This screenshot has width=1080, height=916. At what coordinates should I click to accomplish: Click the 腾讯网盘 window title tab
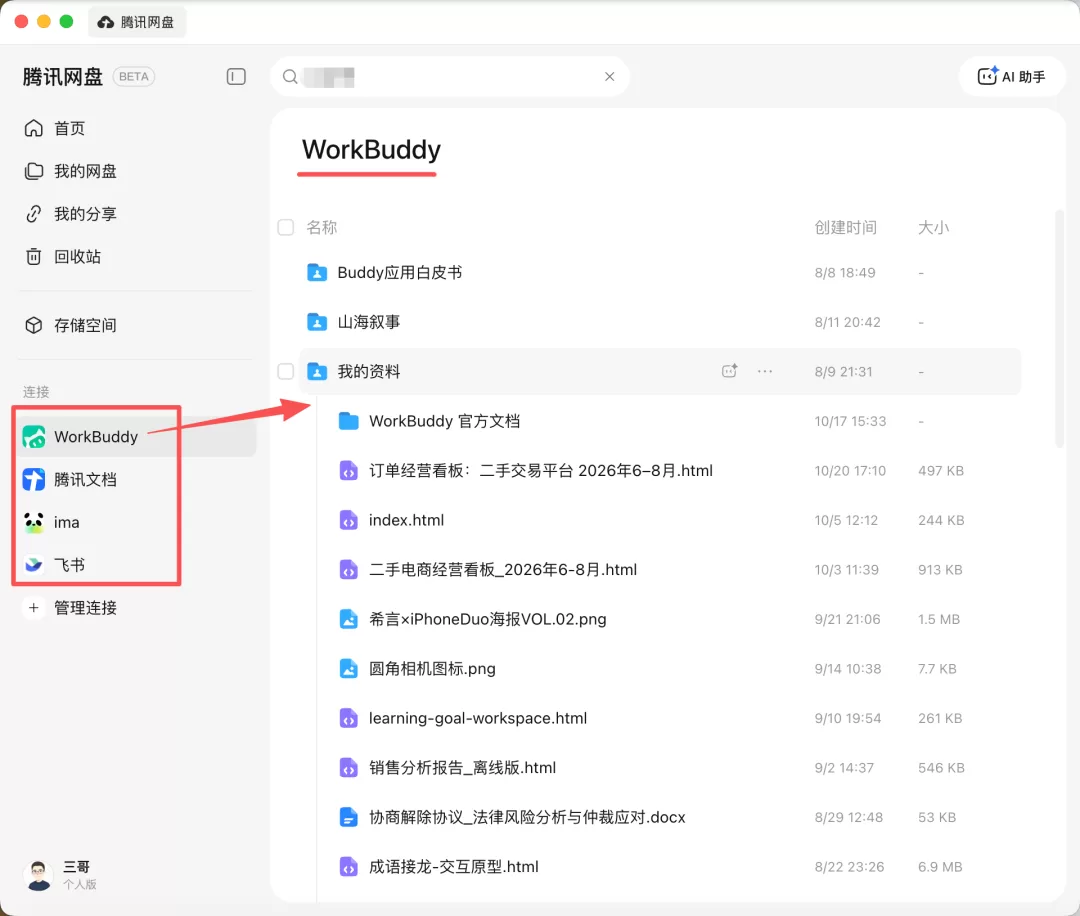pos(136,22)
